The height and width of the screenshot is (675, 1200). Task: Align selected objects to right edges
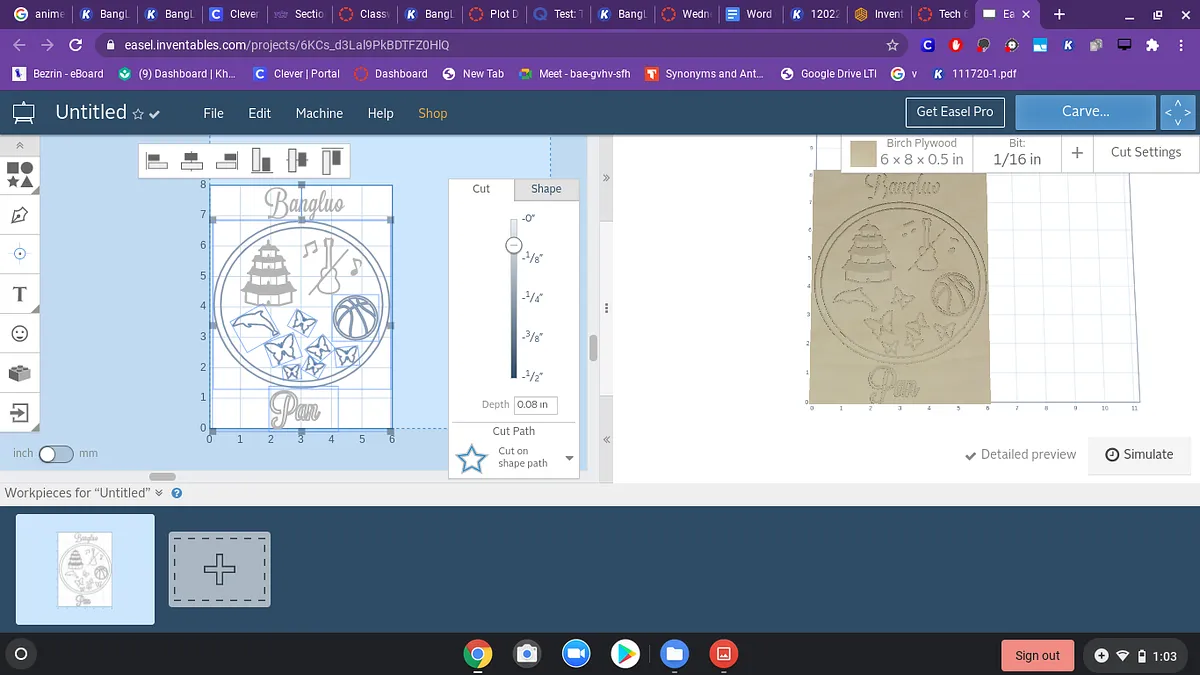[x=227, y=159]
